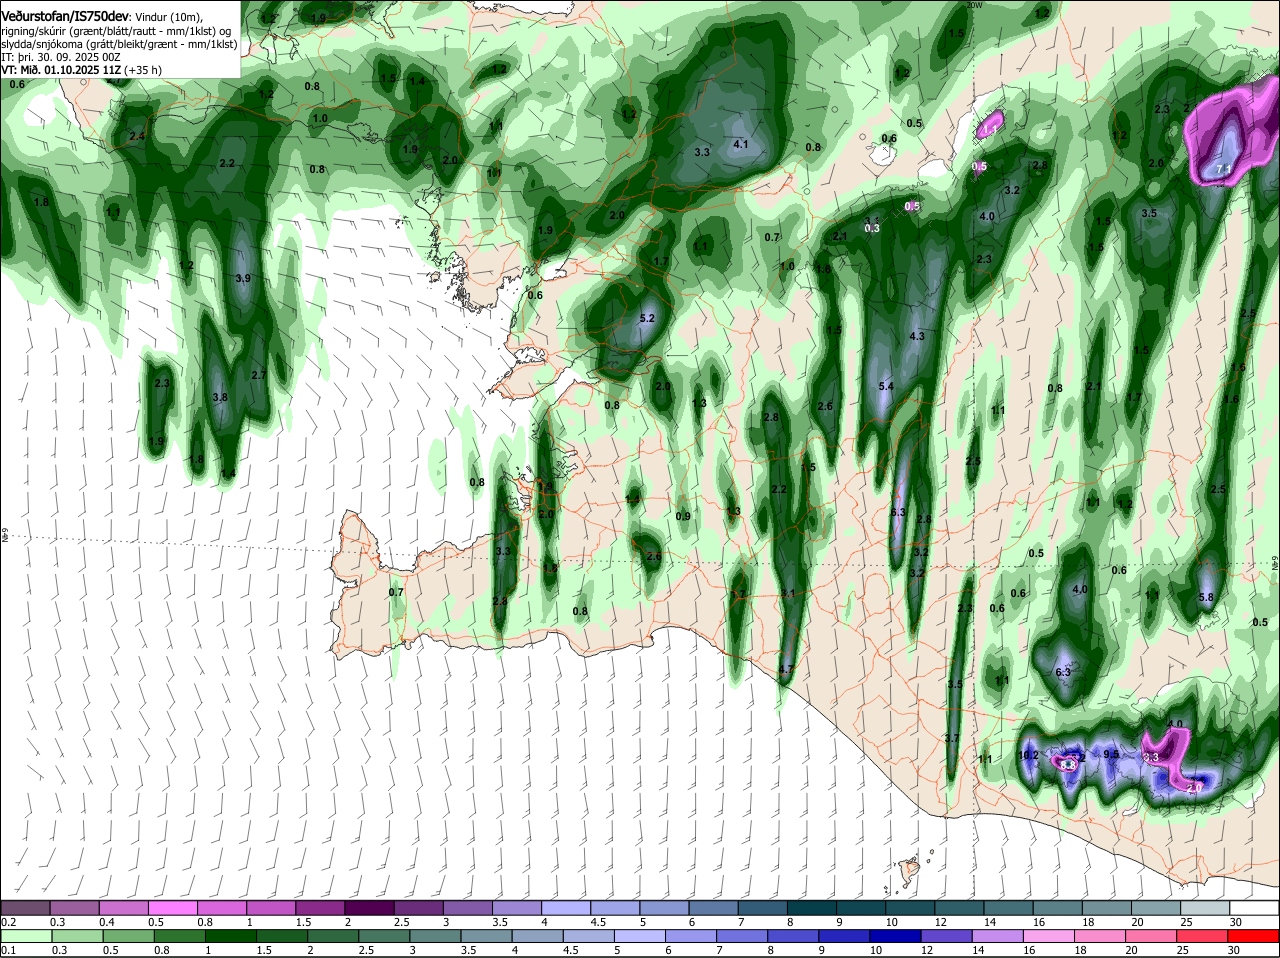Click the 3.7 precipitation value
The image size is (1280, 958).
(952, 738)
